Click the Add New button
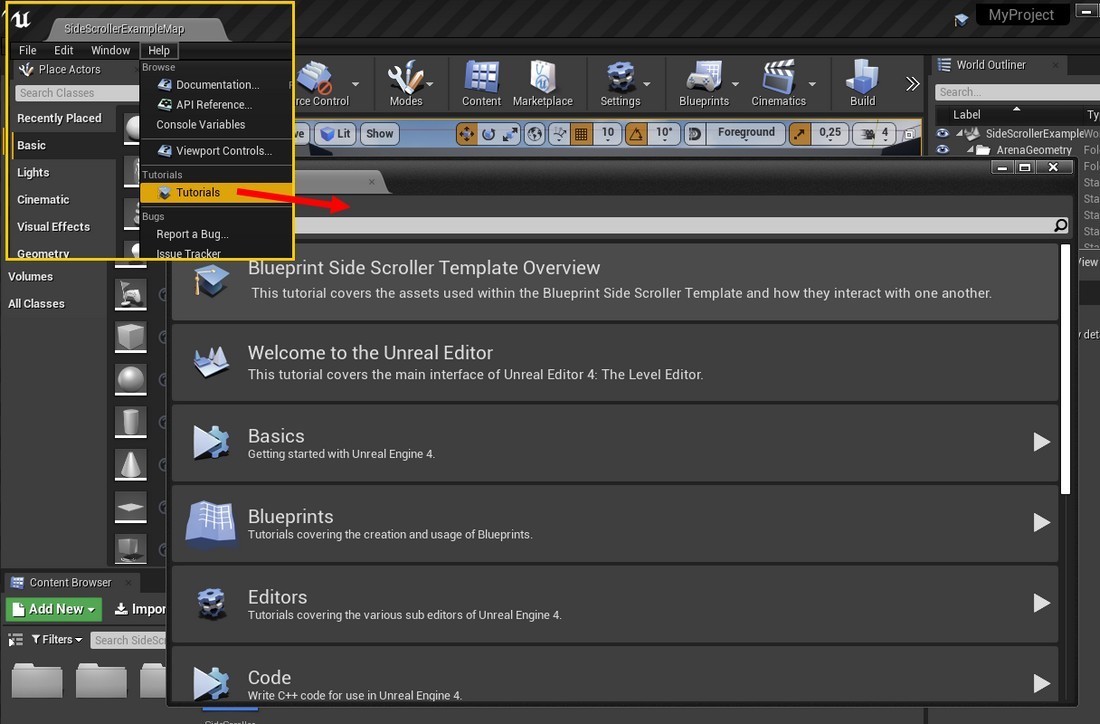The width and height of the screenshot is (1100, 724). [x=54, y=609]
